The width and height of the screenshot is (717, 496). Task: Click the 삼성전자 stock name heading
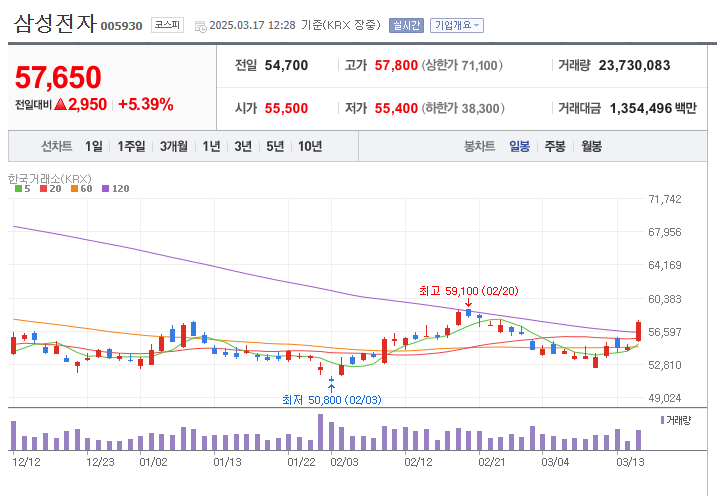click(x=55, y=24)
